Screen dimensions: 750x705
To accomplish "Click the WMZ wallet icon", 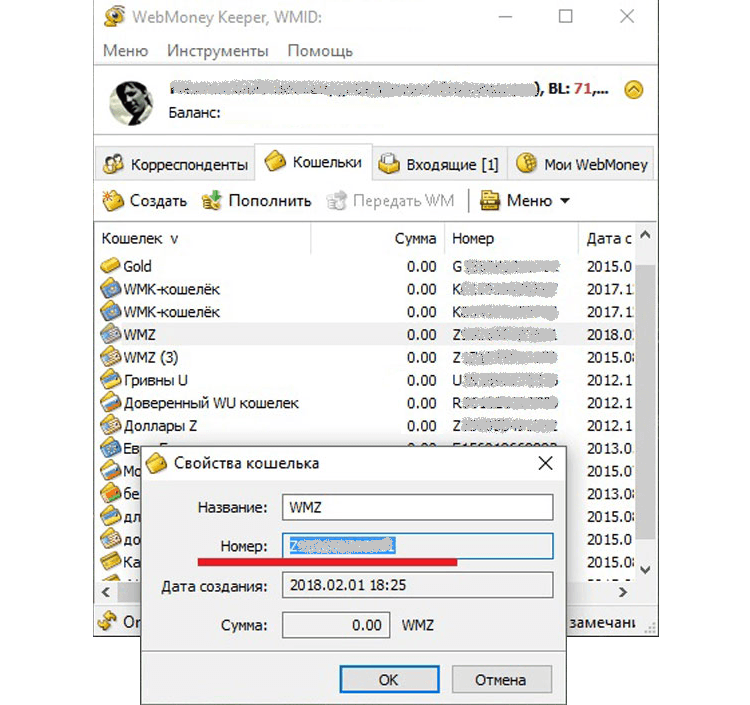I will (110, 334).
